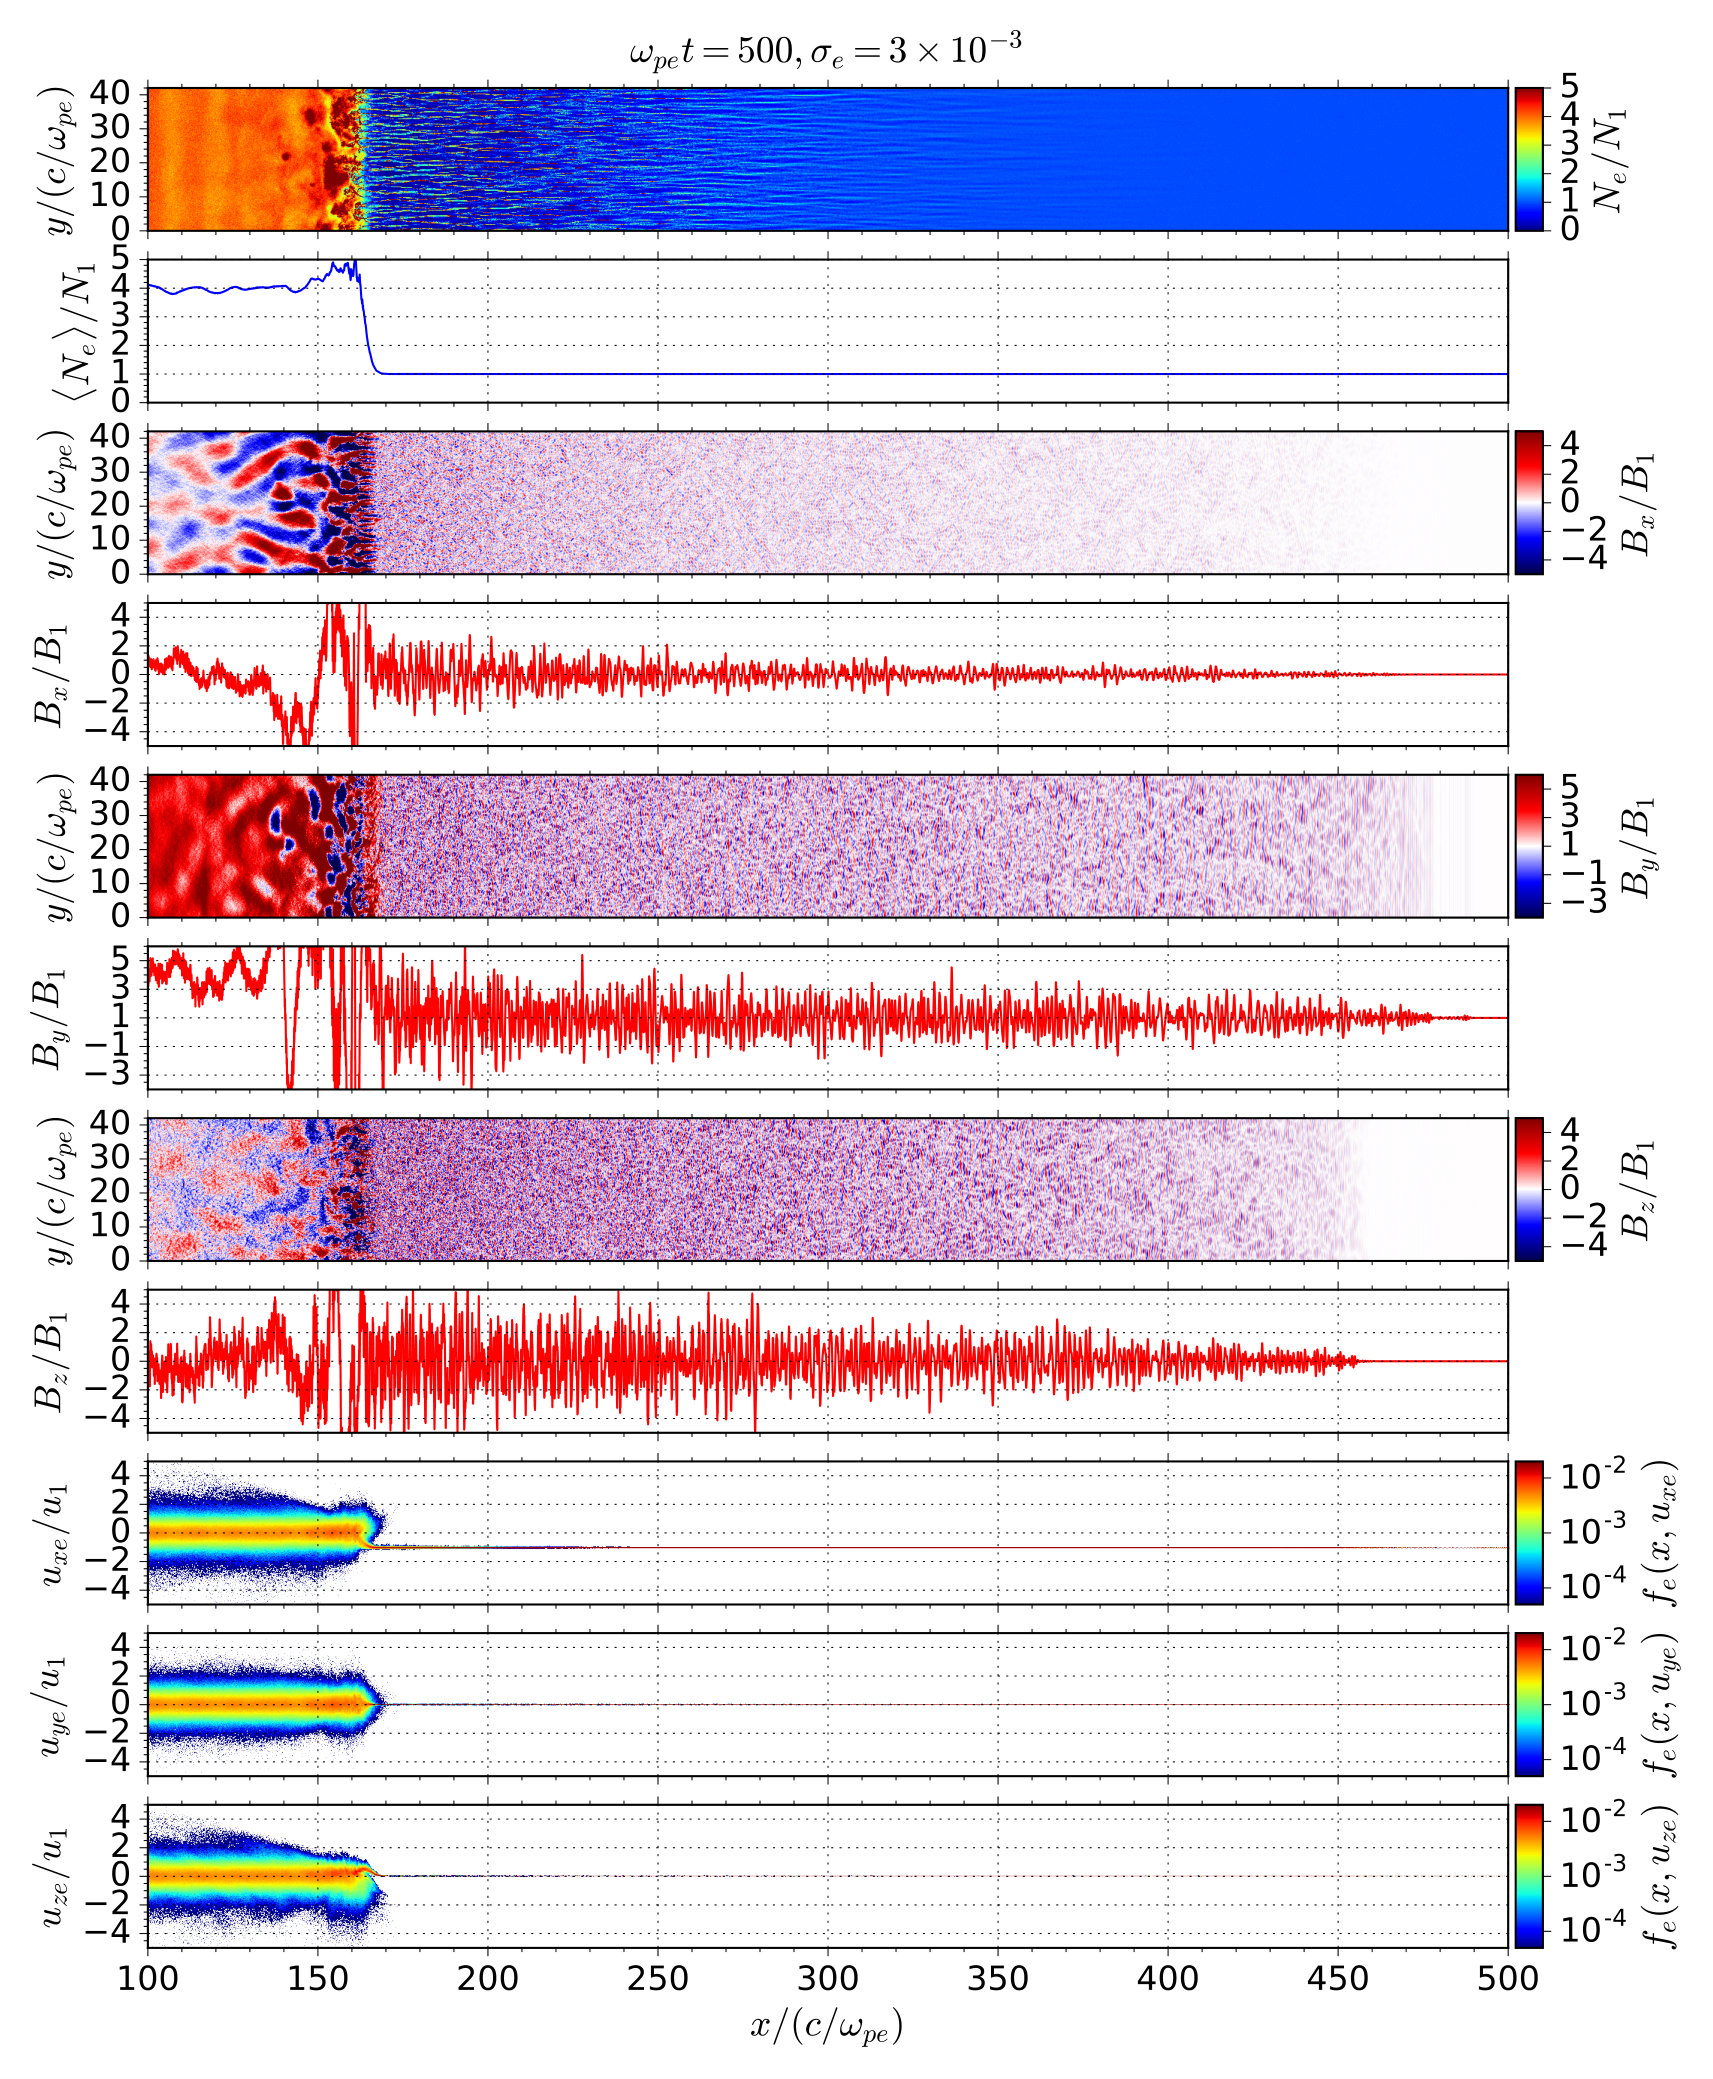Select bottom x-axis tick label 400
Image resolution: width=1713 pixels, height=2079 pixels.
tap(1168, 1977)
